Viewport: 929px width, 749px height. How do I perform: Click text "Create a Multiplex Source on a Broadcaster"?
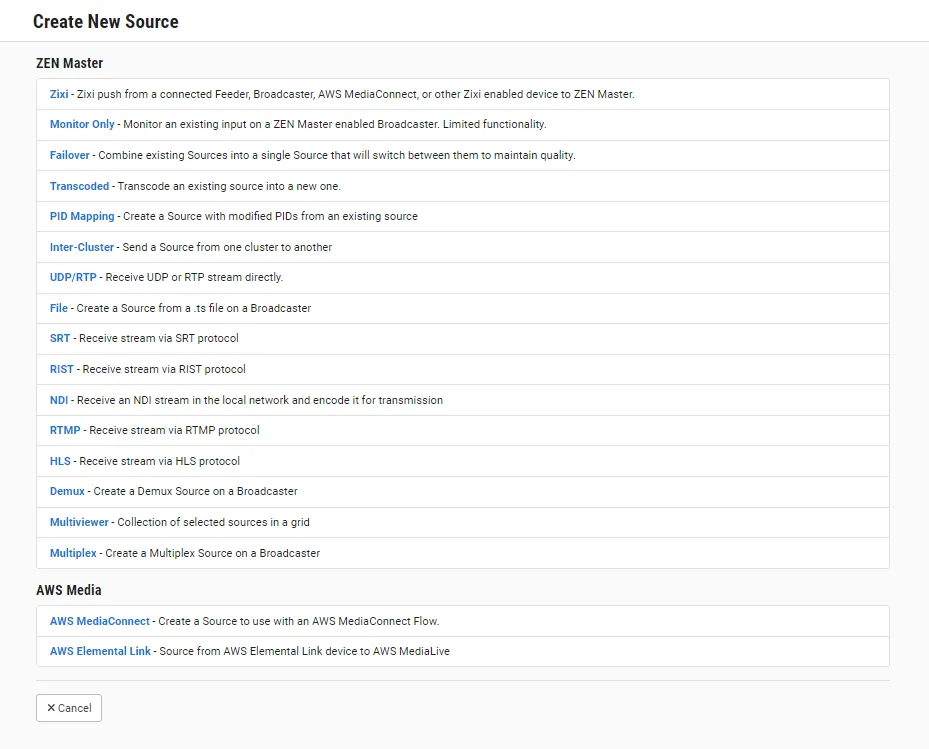click(213, 553)
